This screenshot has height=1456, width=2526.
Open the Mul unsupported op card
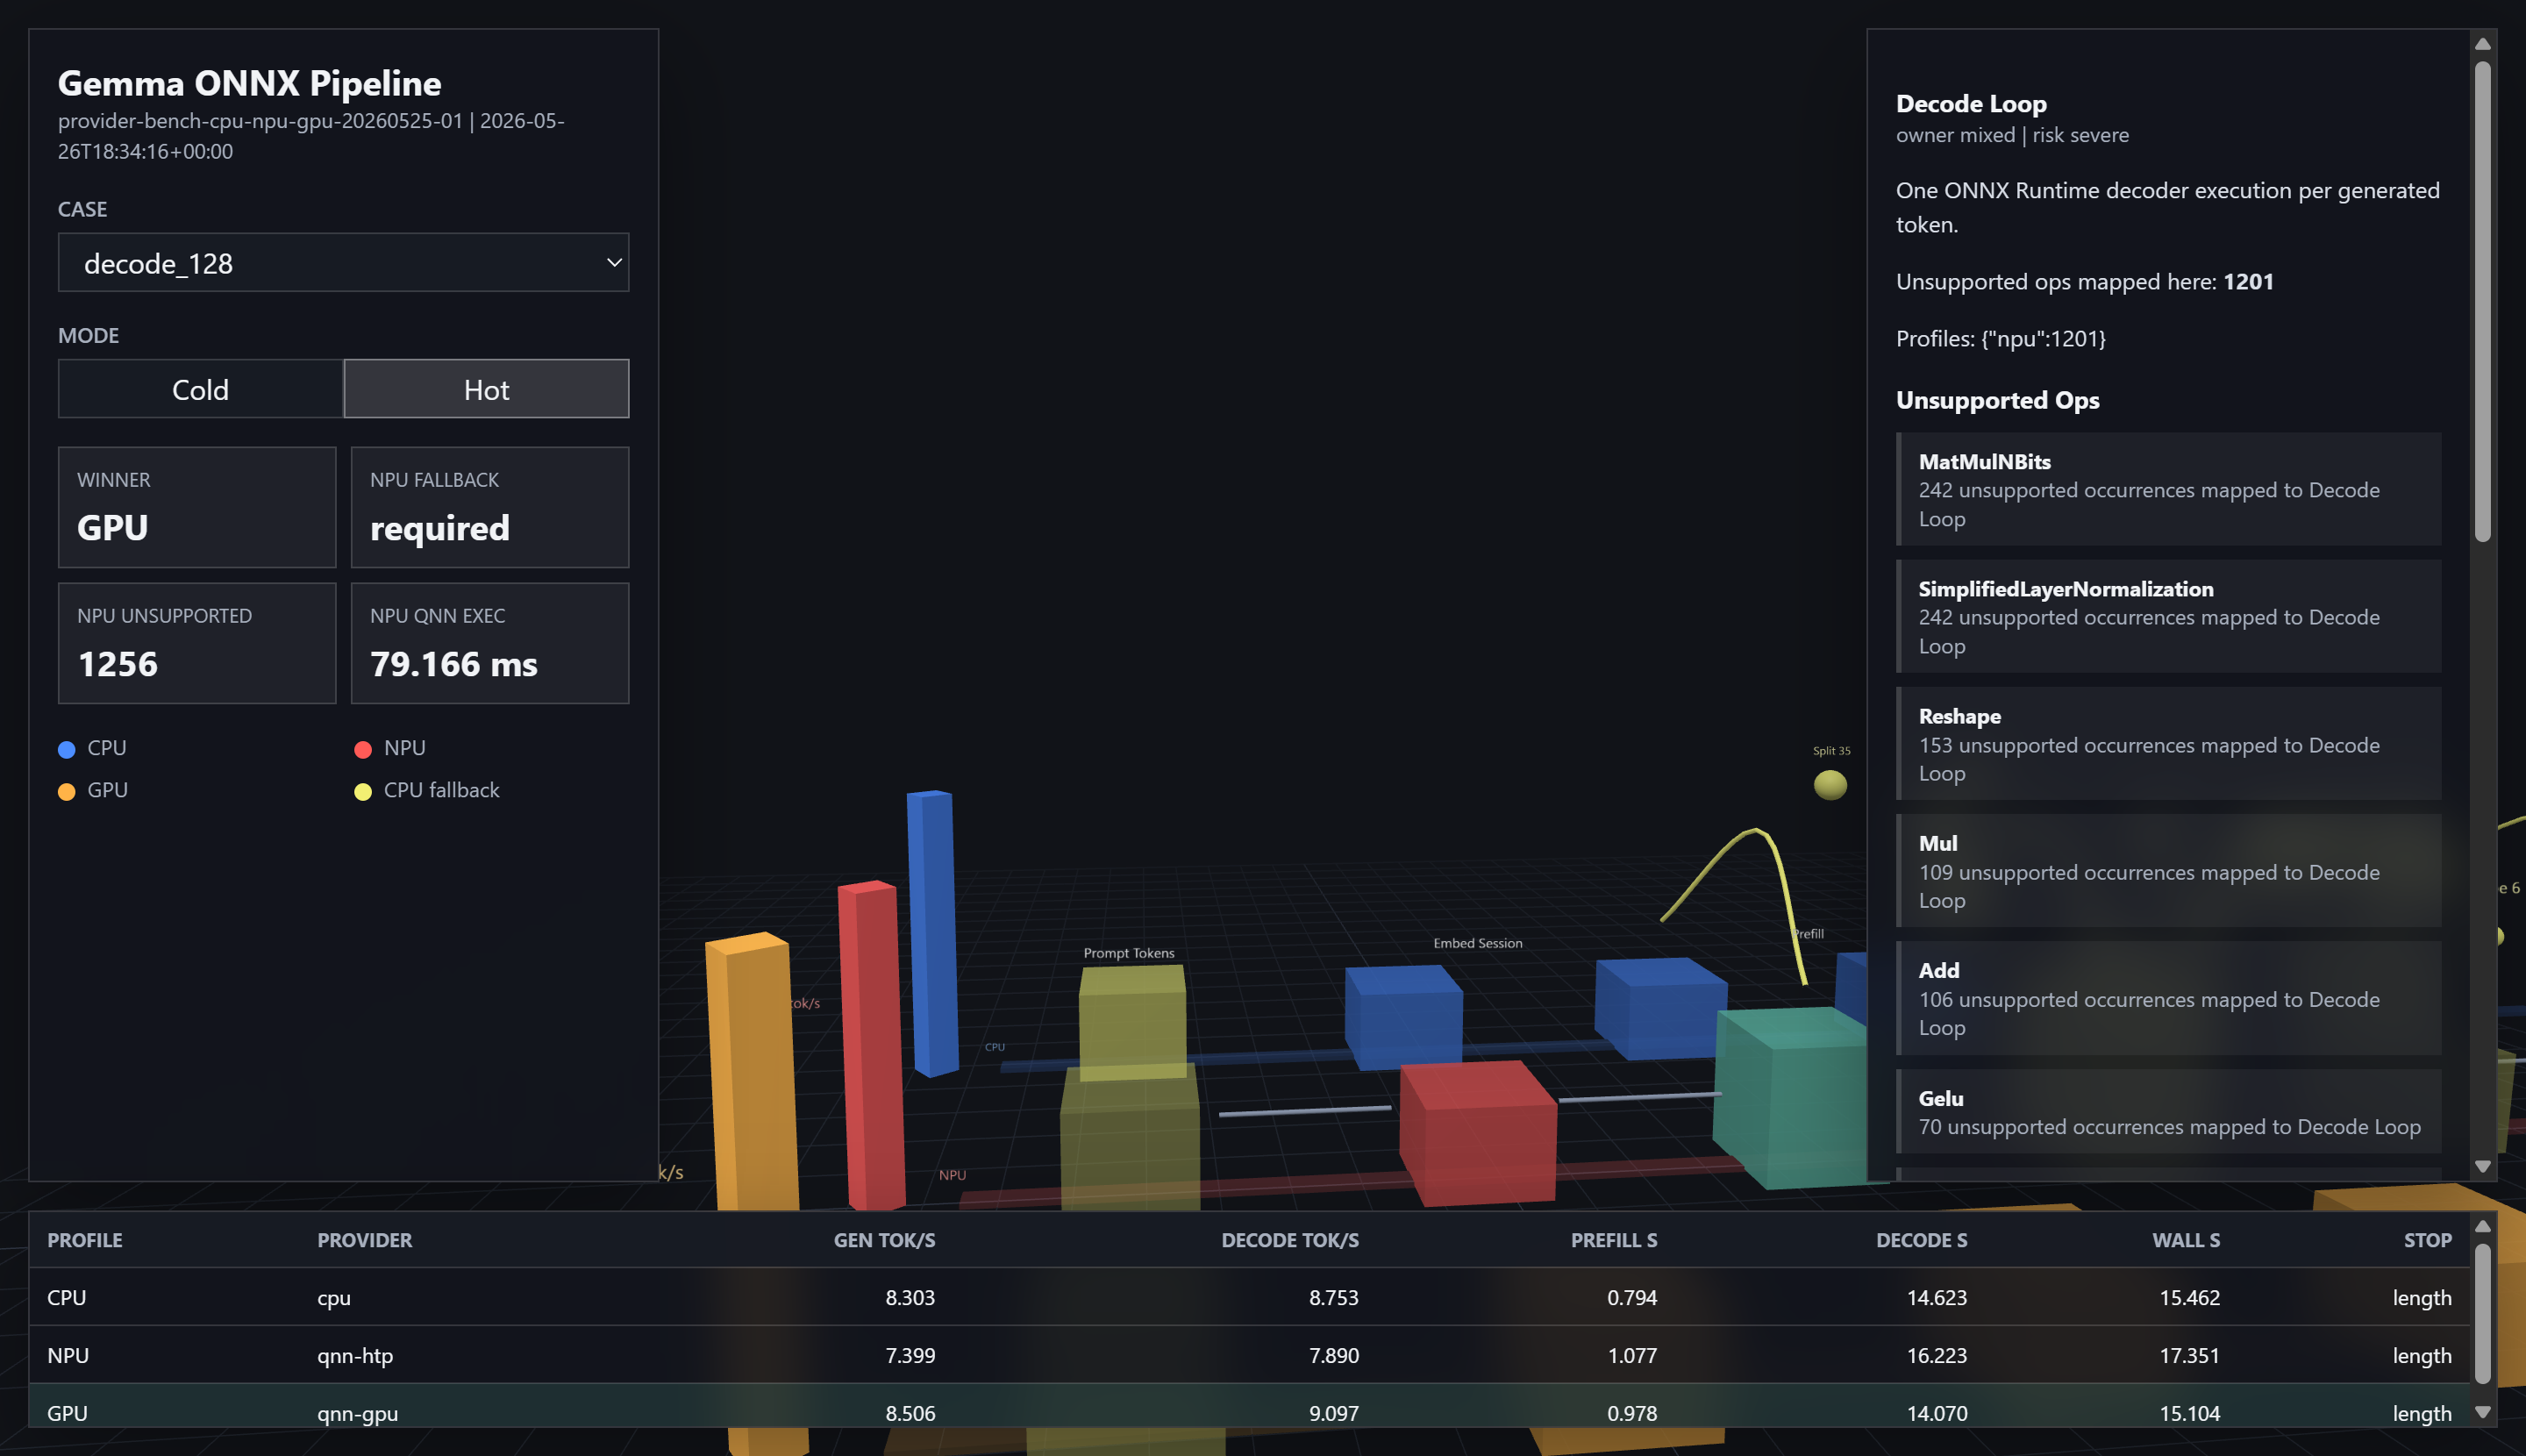[2168, 870]
